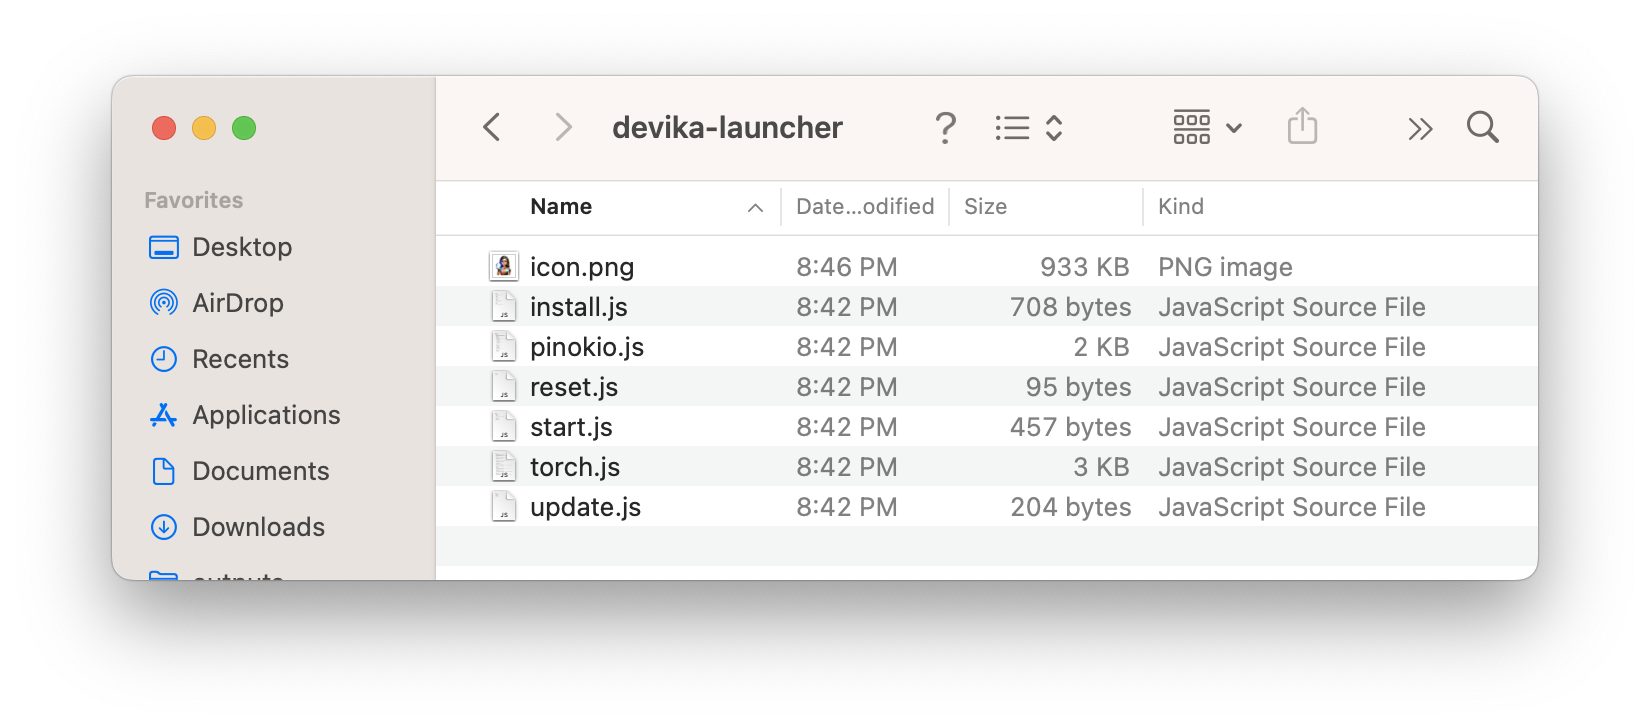This screenshot has height=728, width=1650.
Task: Select the Kind column header
Action: 1181,207
